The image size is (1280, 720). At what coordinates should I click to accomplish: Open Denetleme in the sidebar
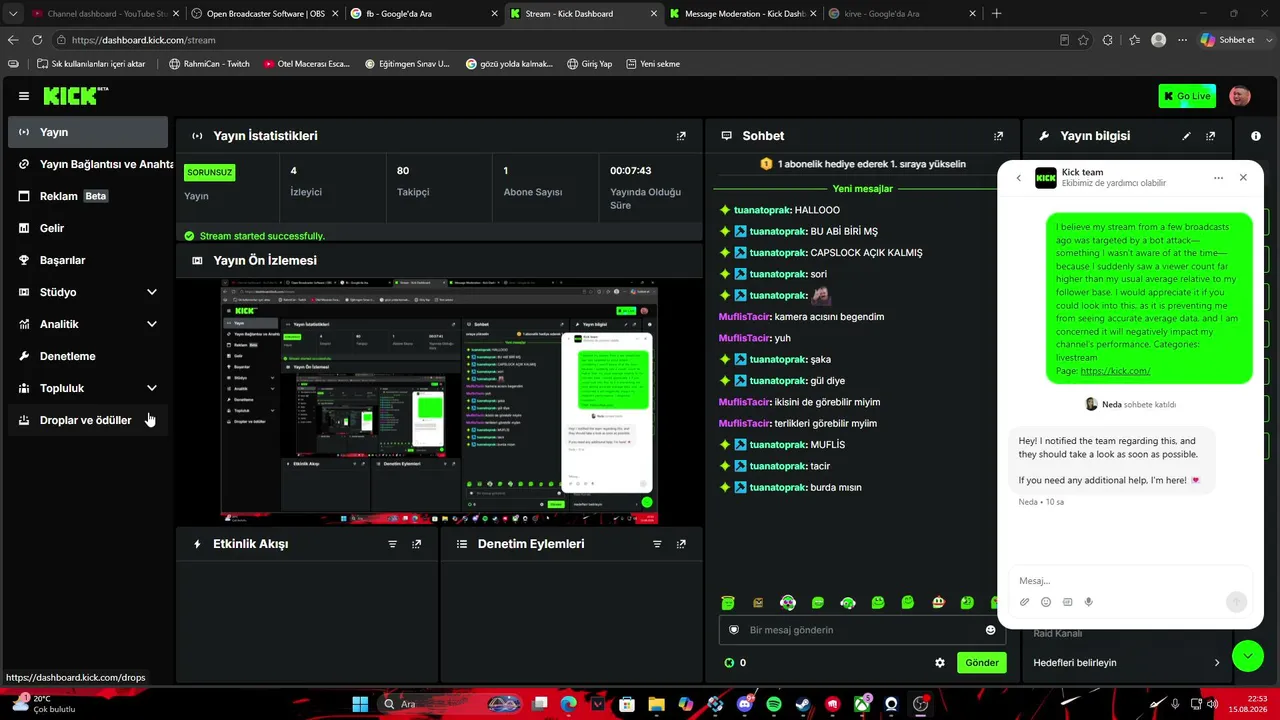point(88,356)
